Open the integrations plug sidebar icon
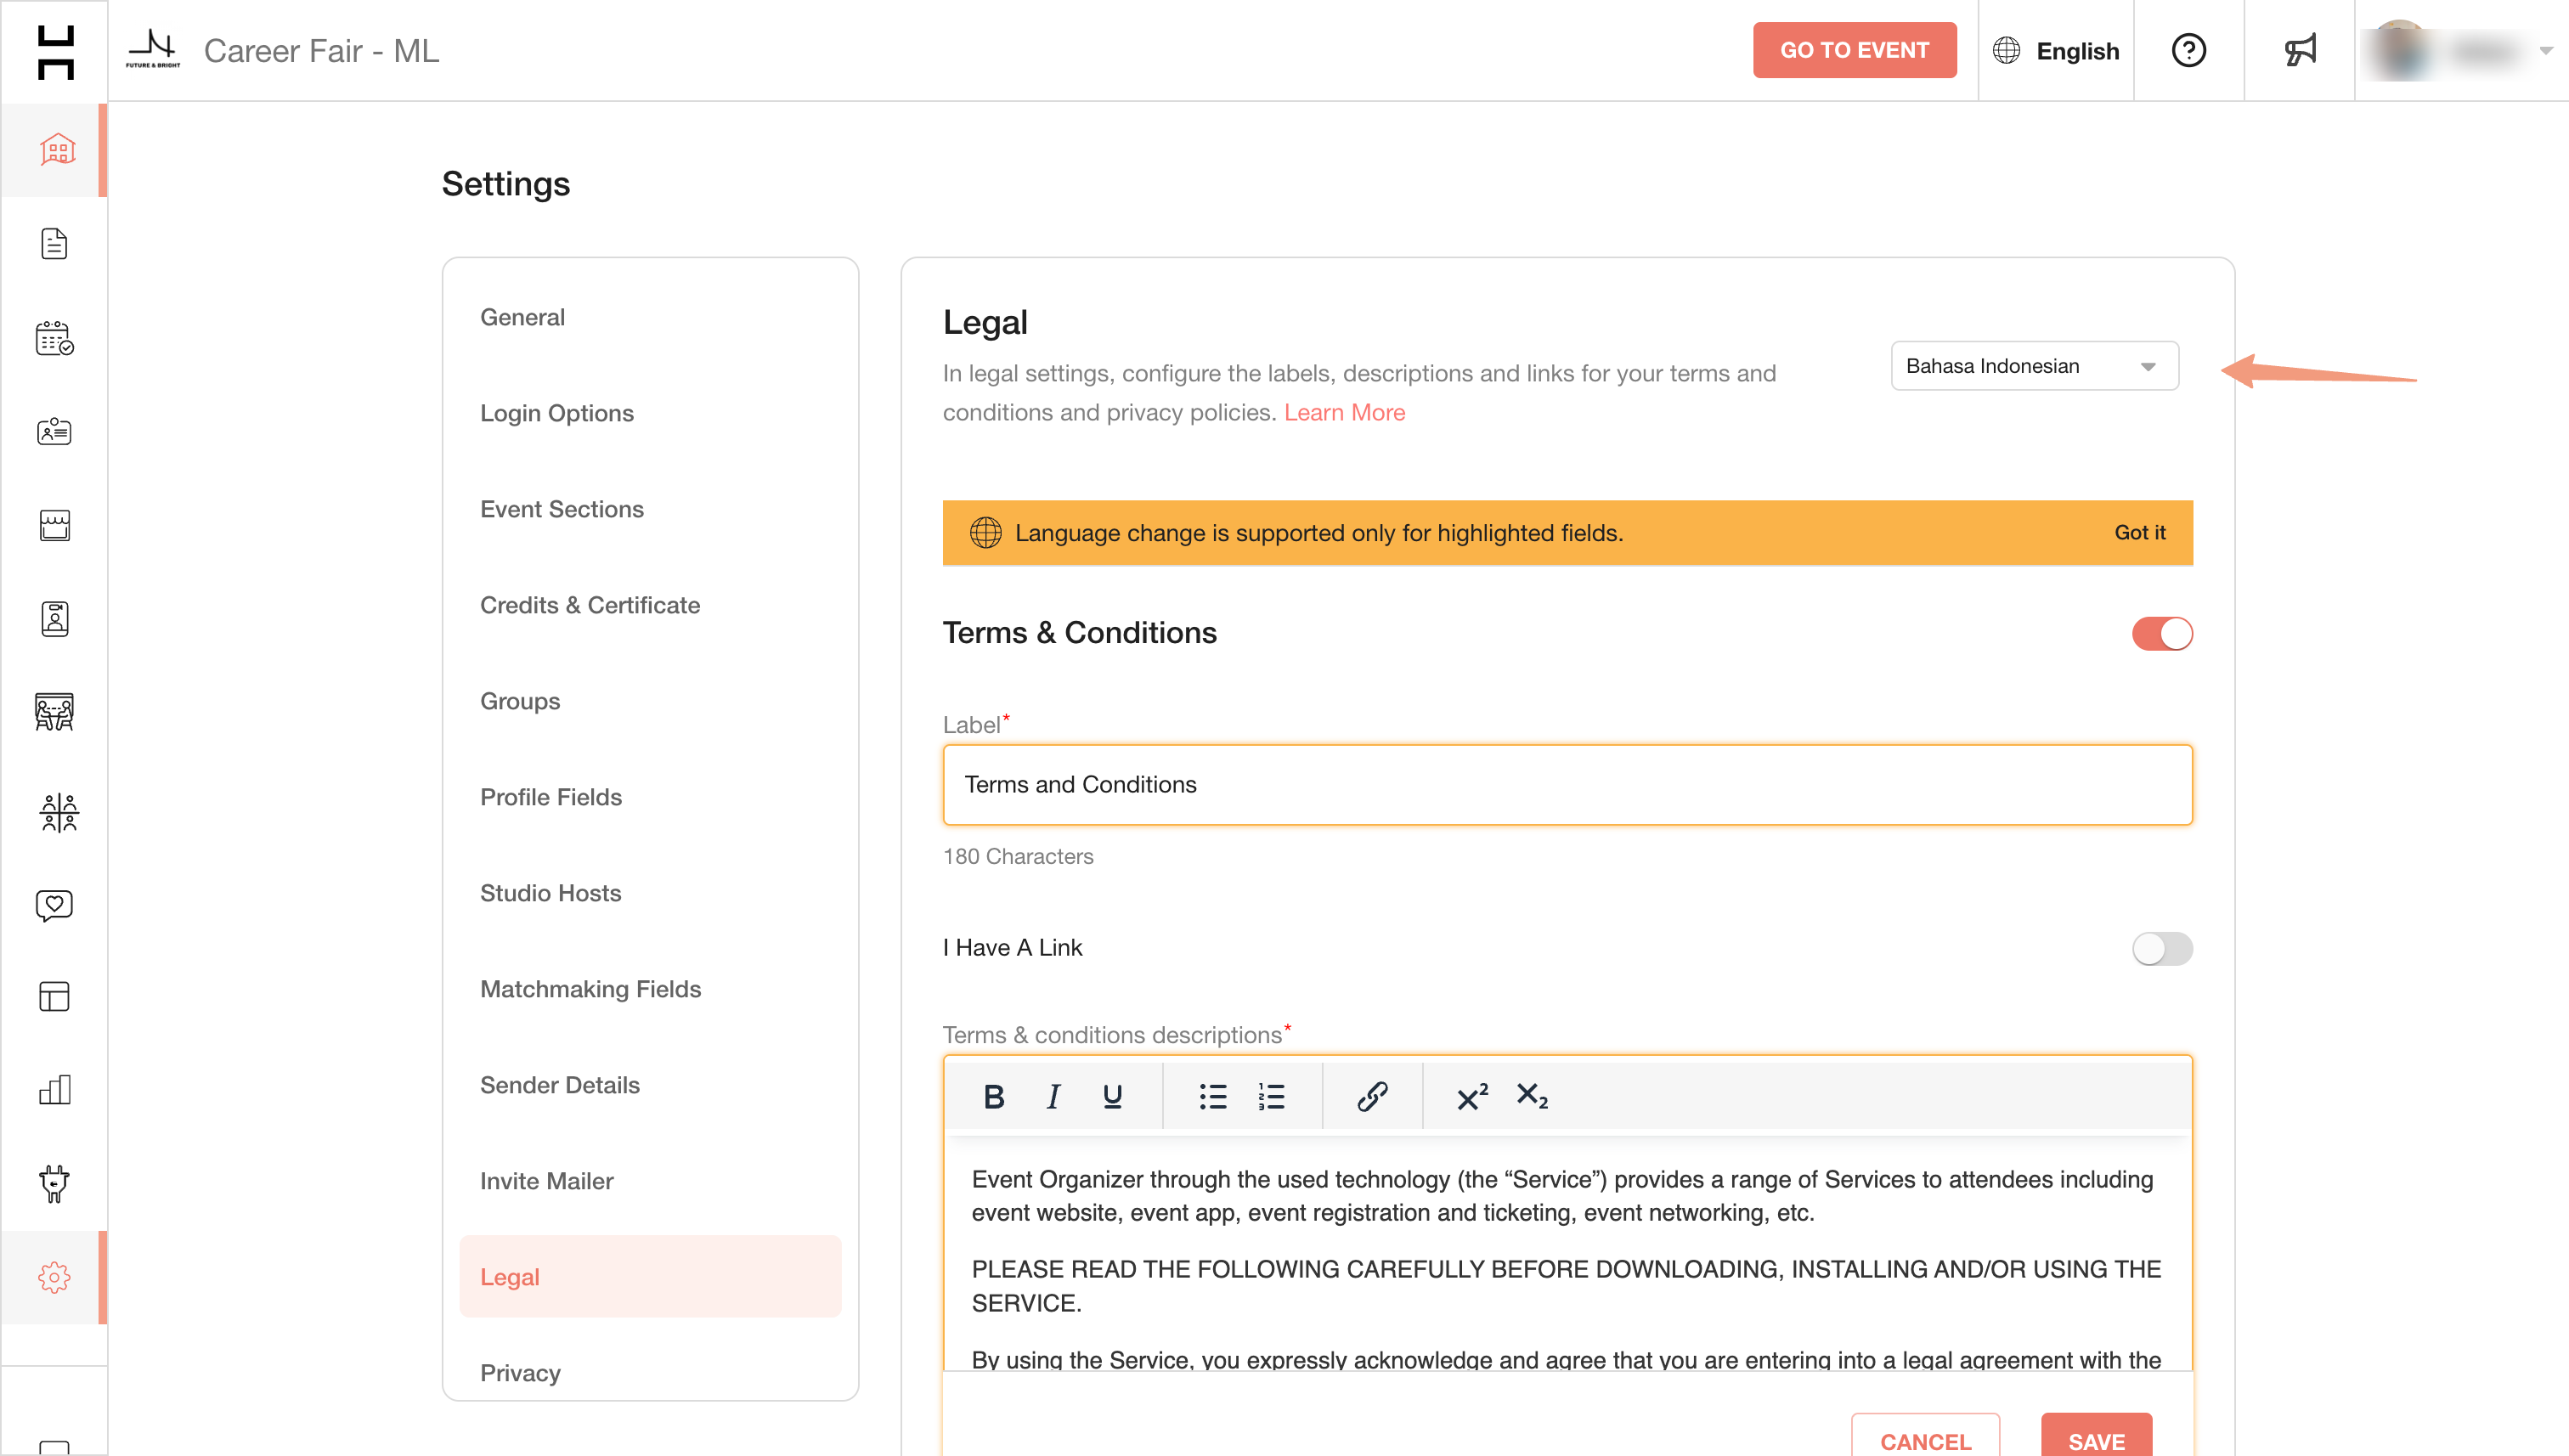 (55, 1183)
